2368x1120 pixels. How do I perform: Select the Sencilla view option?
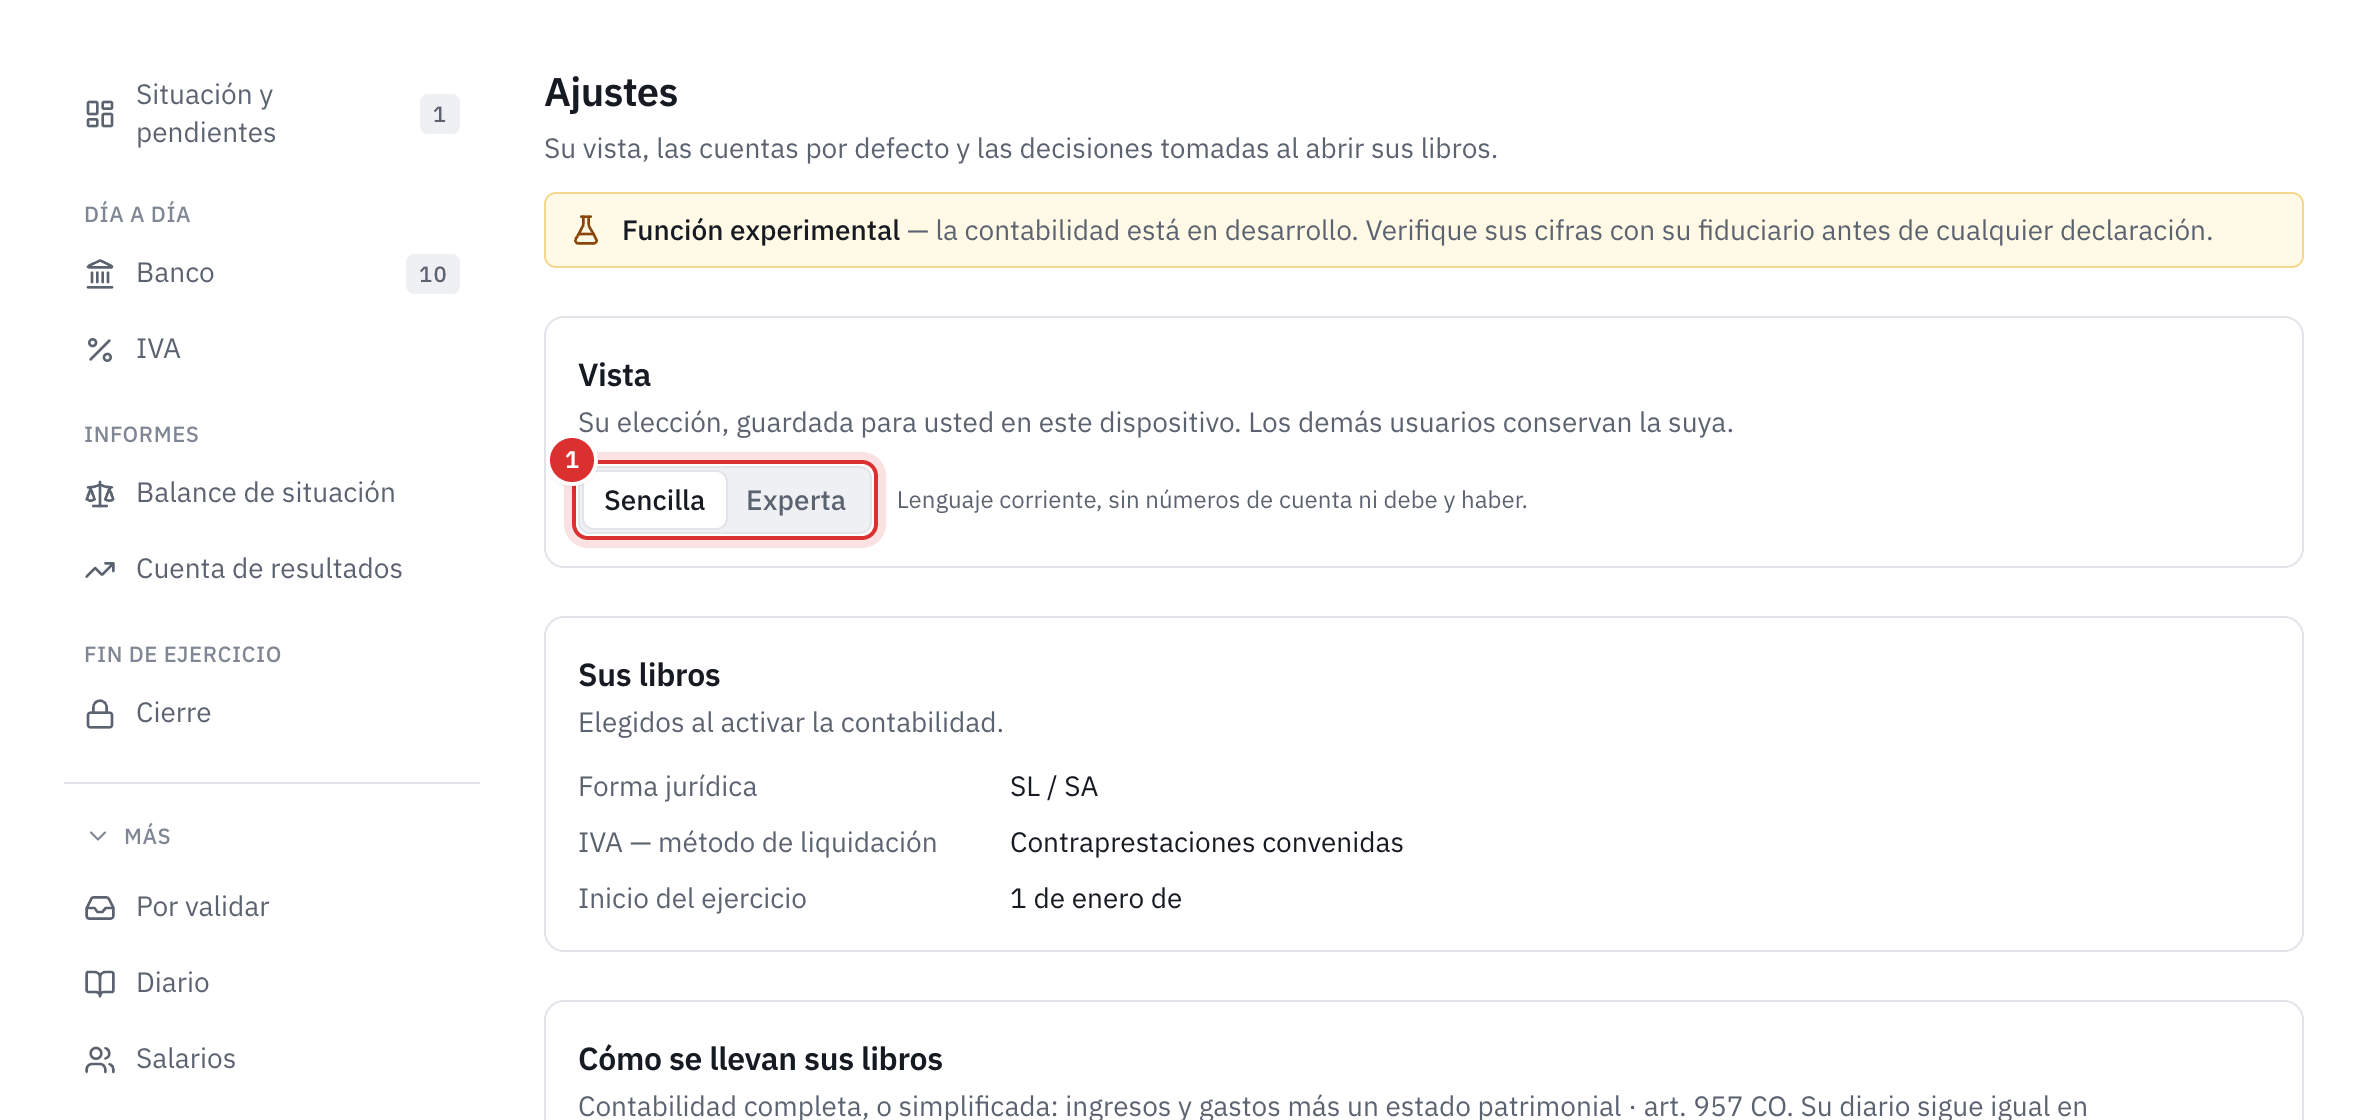tap(655, 500)
